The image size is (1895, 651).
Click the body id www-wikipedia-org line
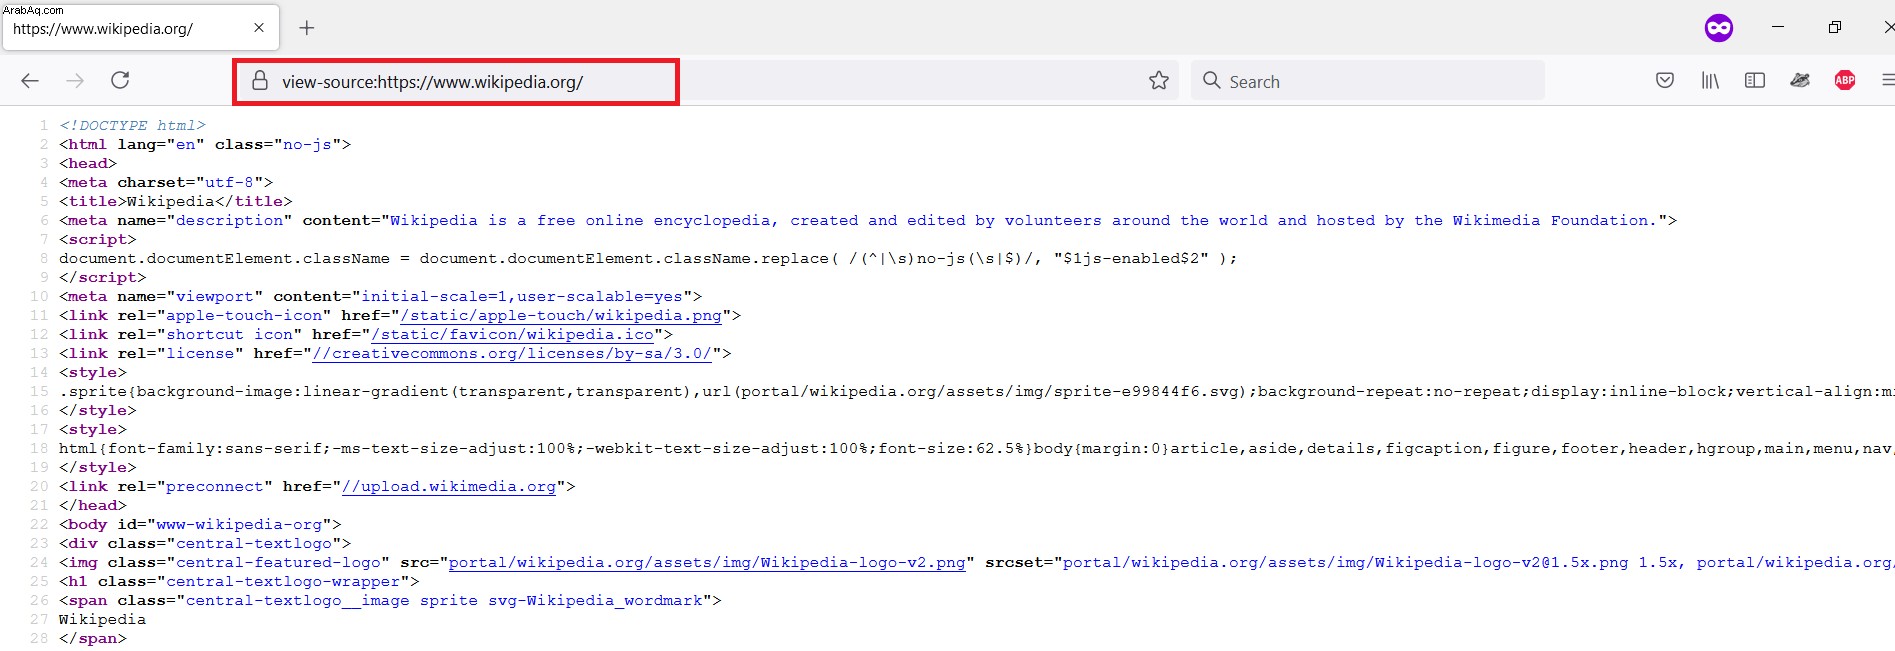point(200,524)
